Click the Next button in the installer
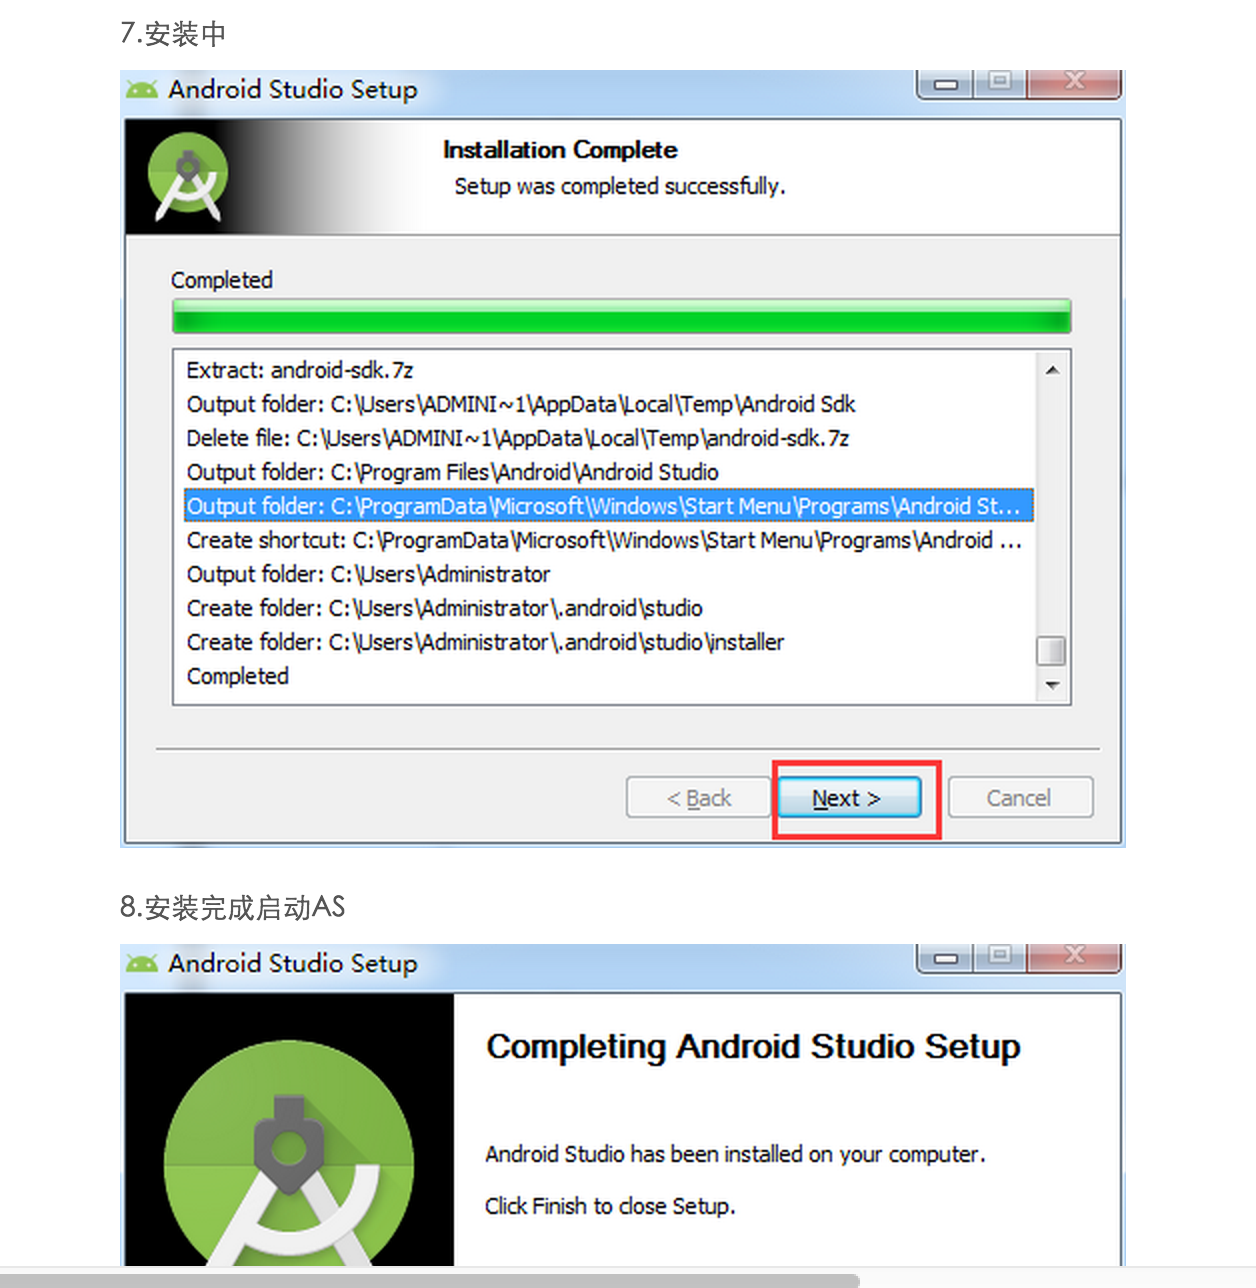 click(849, 798)
